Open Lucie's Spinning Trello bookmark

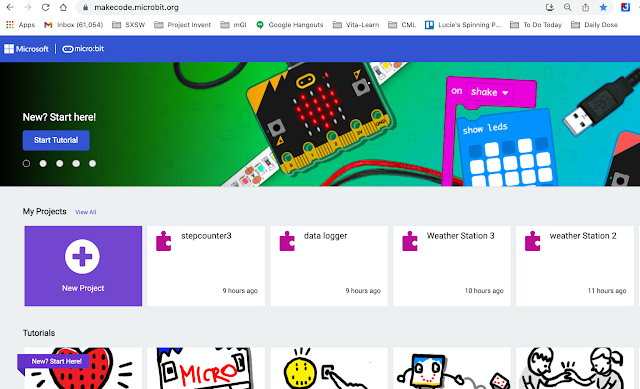click(x=463, y=25)
